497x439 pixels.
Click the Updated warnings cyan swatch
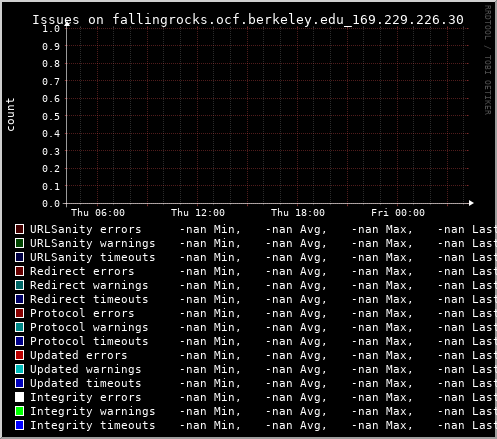pyautogui.click(x=20, y=369)
